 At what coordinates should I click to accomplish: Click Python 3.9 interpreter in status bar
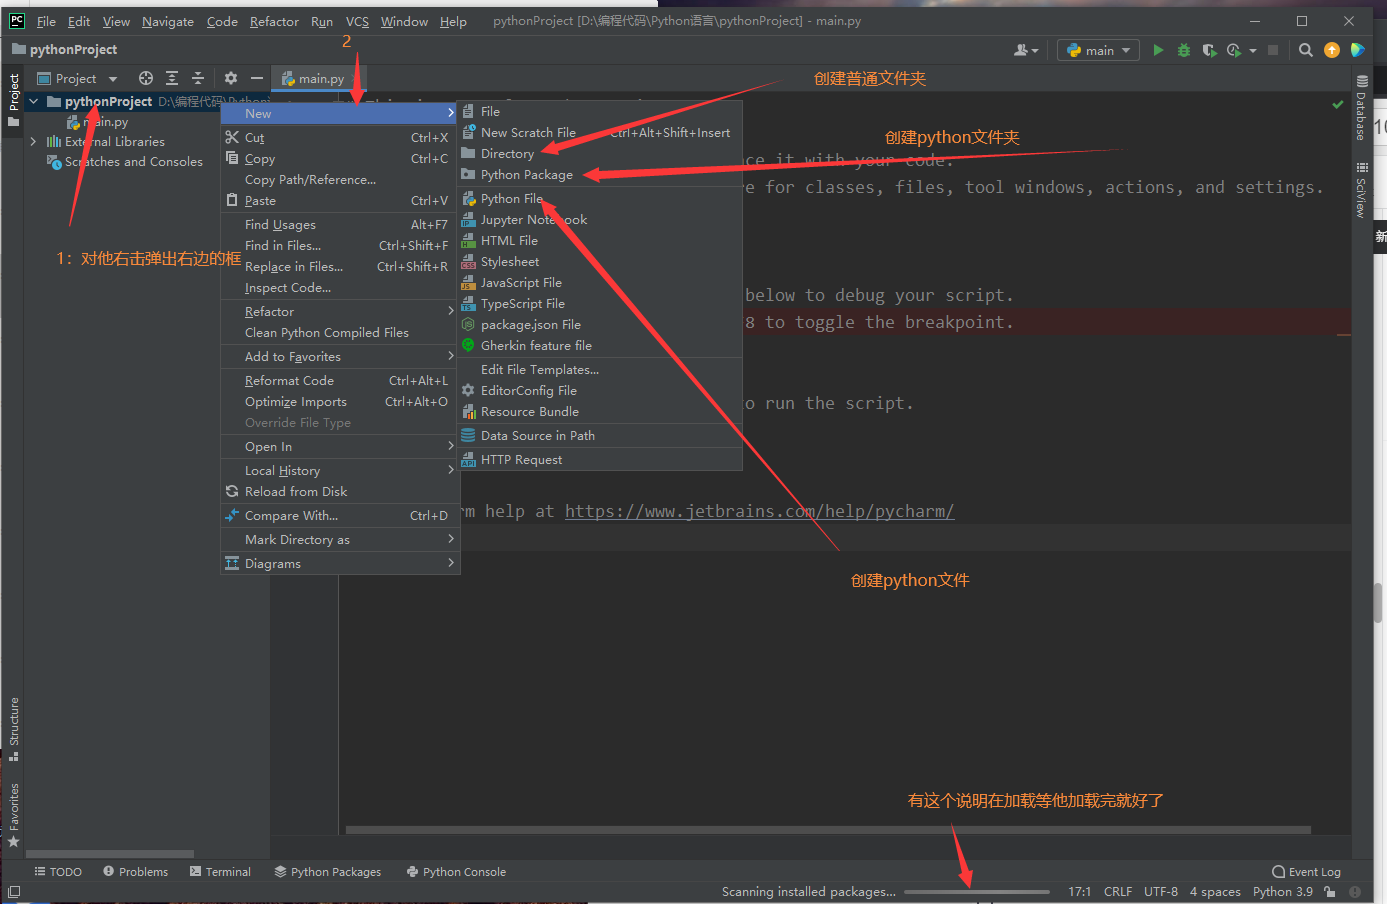pos(1282,891)
